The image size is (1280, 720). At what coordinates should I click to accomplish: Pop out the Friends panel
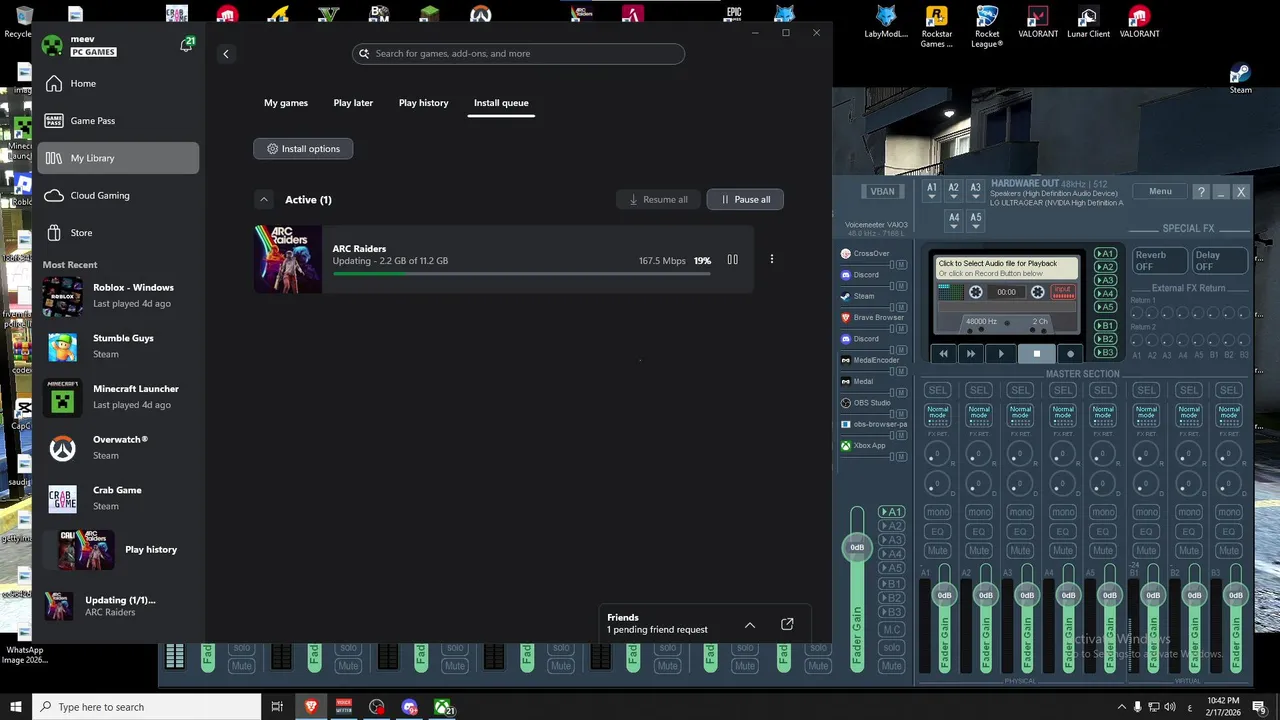[x=787, y=624]
